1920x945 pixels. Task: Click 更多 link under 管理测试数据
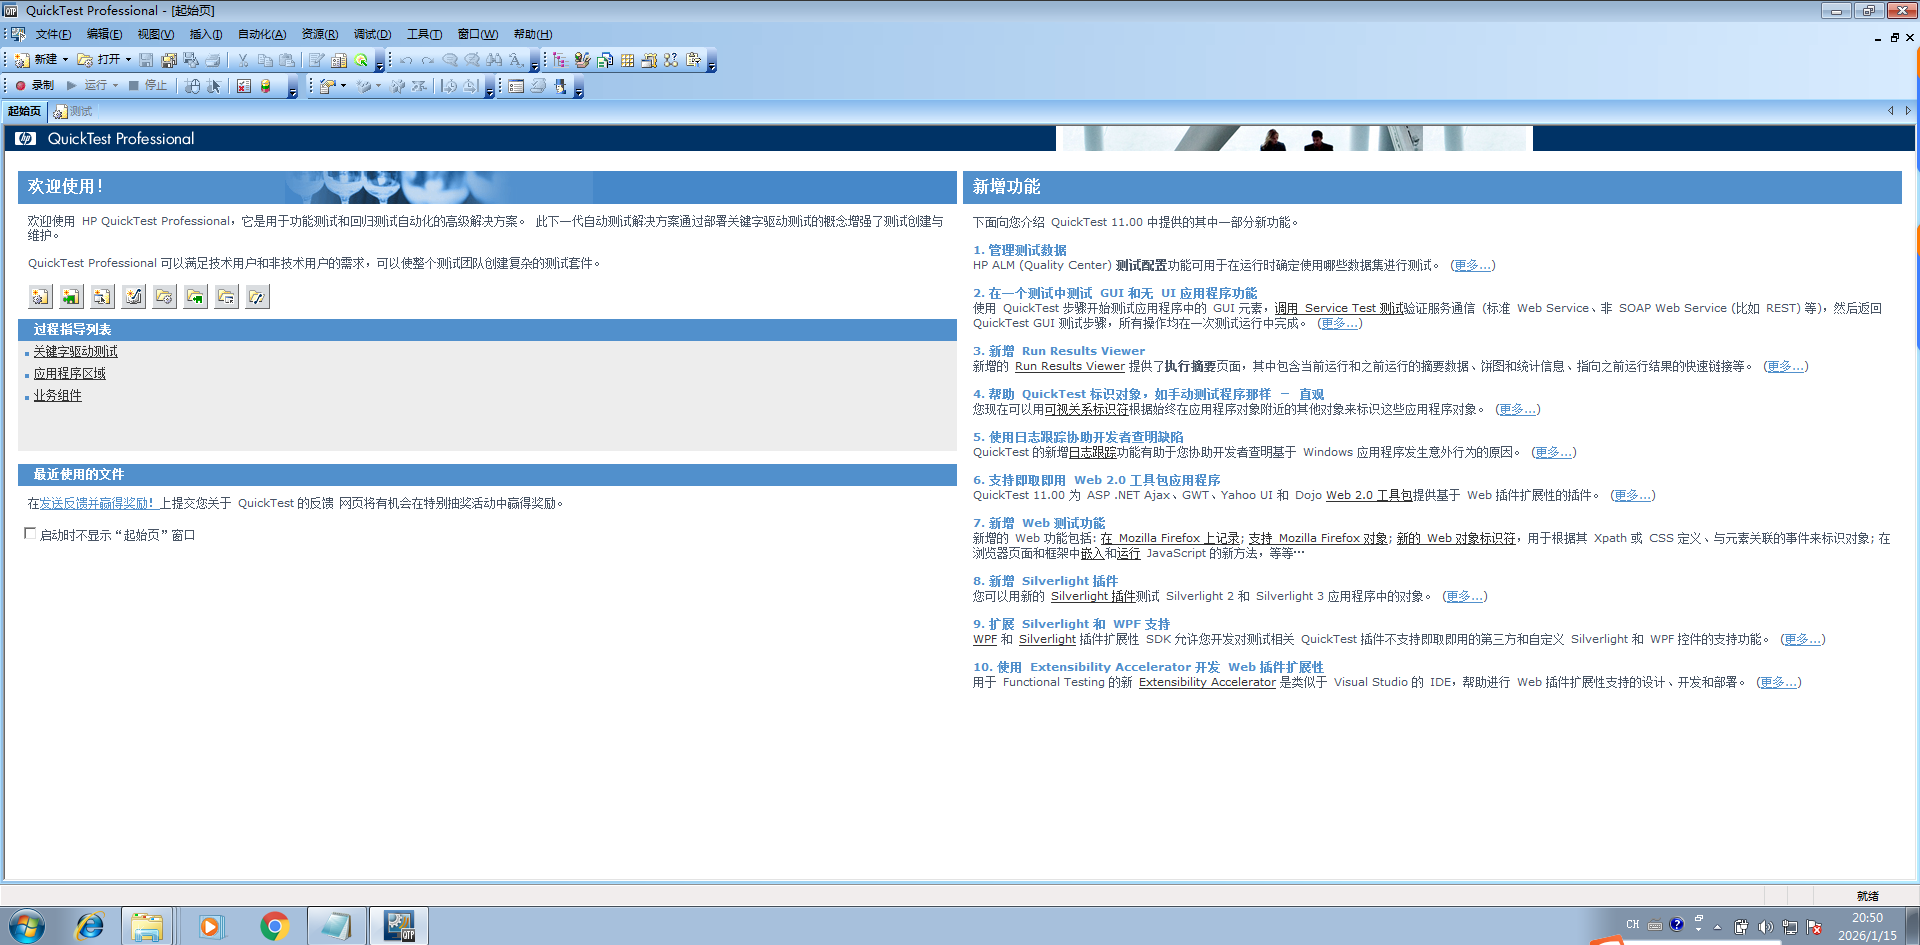(1472, 266)
